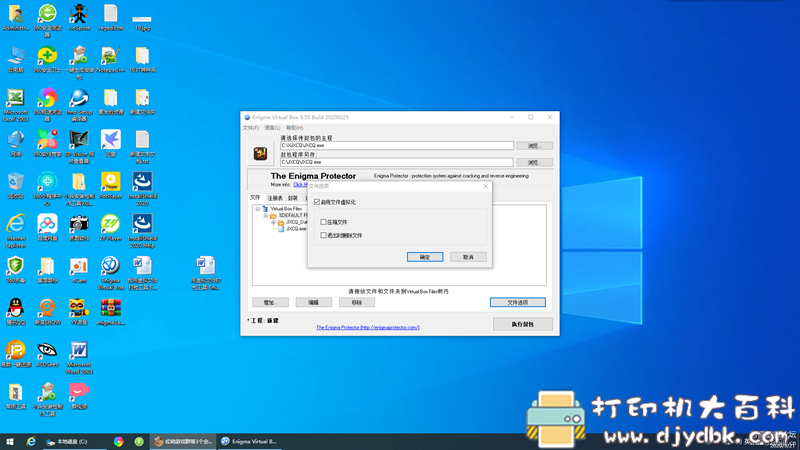Switch to Enigma Virtual Box taskbar button

pos(250,442)
